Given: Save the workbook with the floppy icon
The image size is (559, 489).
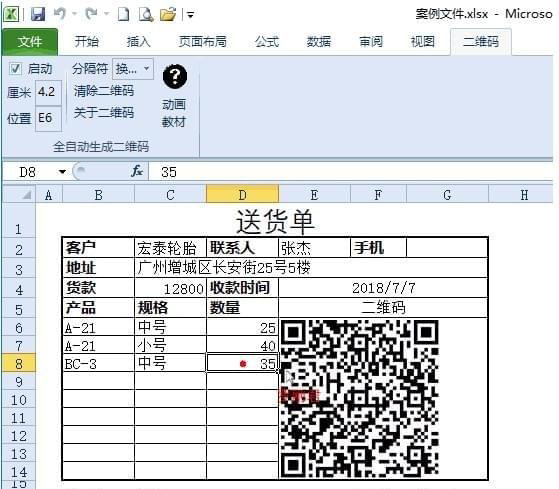Looking at the screenshot, I should [x=38, y=14].
